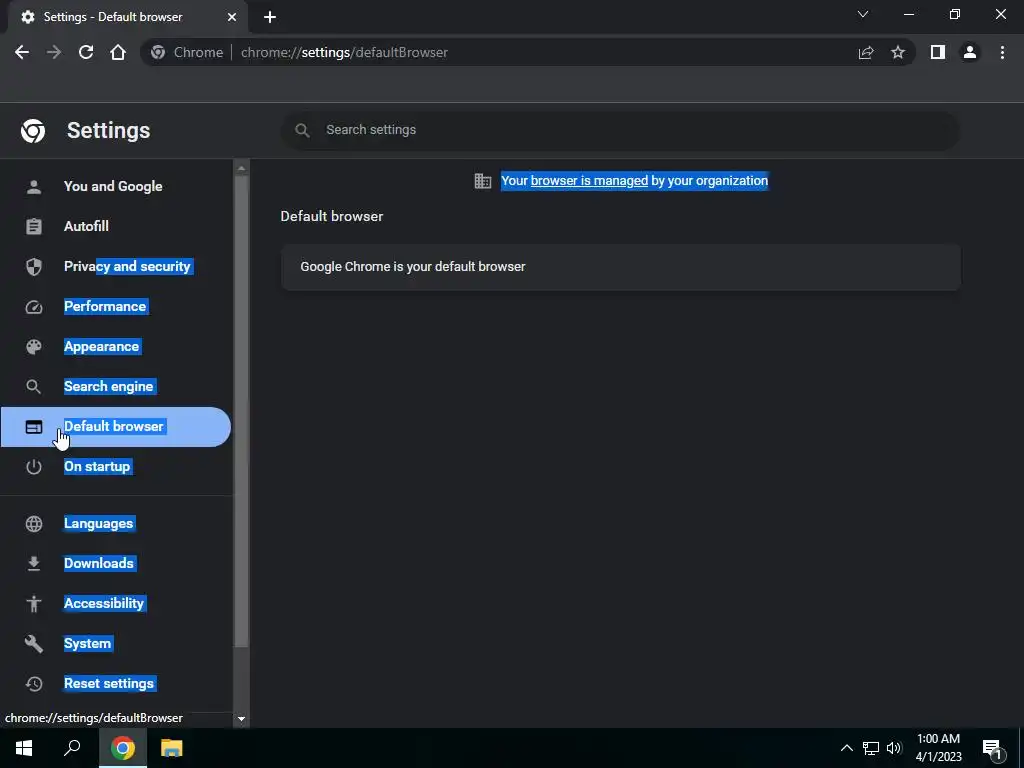Click the download arrow icon for Downloads
The width and height of the screenshot is (1024, 768).
tap(34, 564)
